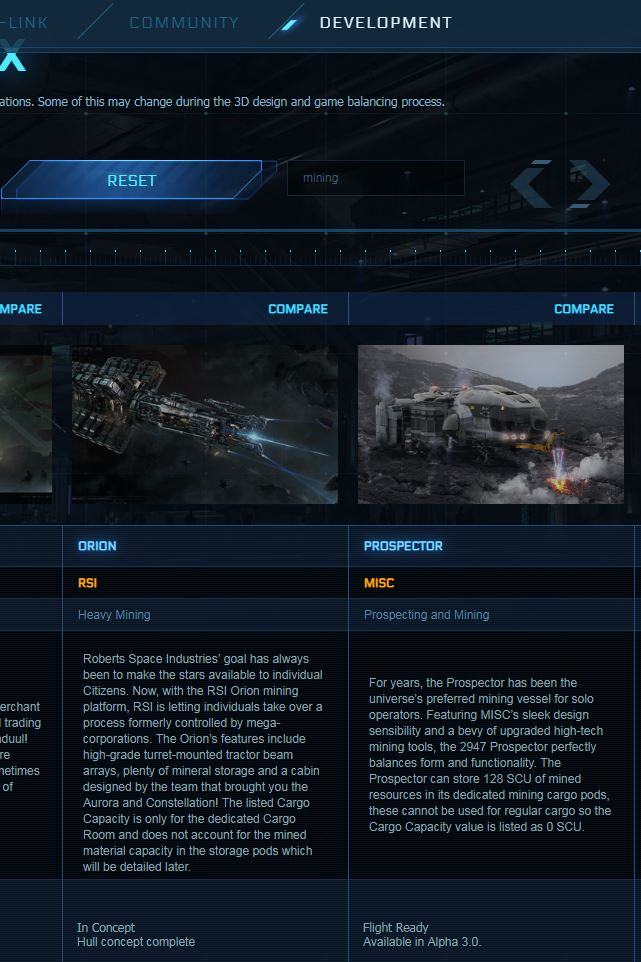Select the MISC manufacturer label
Screen dimensions: 641x962
click(x=379, y=583)
